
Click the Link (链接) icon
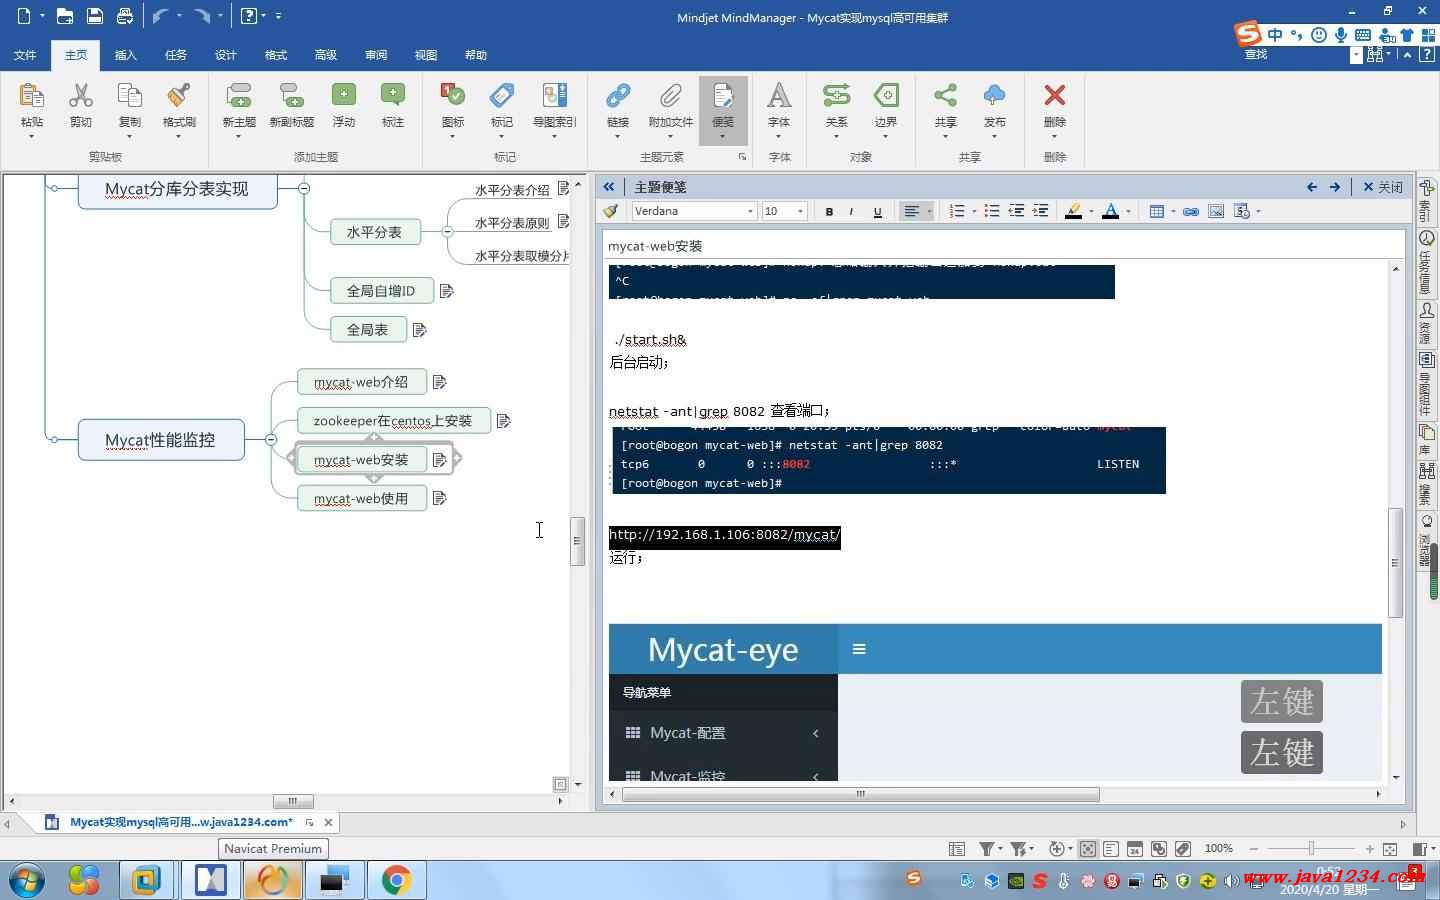pyautogui.click(x=618, y=96)
